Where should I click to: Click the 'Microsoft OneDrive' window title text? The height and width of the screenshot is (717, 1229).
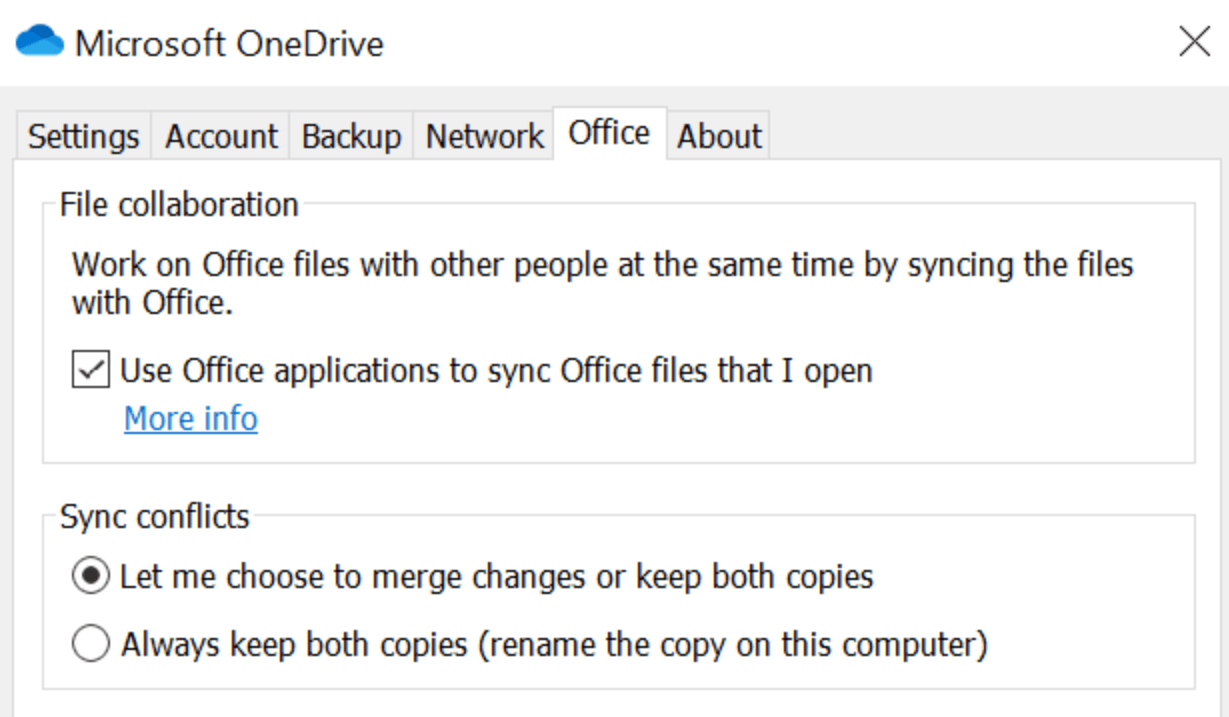[x=229, y=43]
